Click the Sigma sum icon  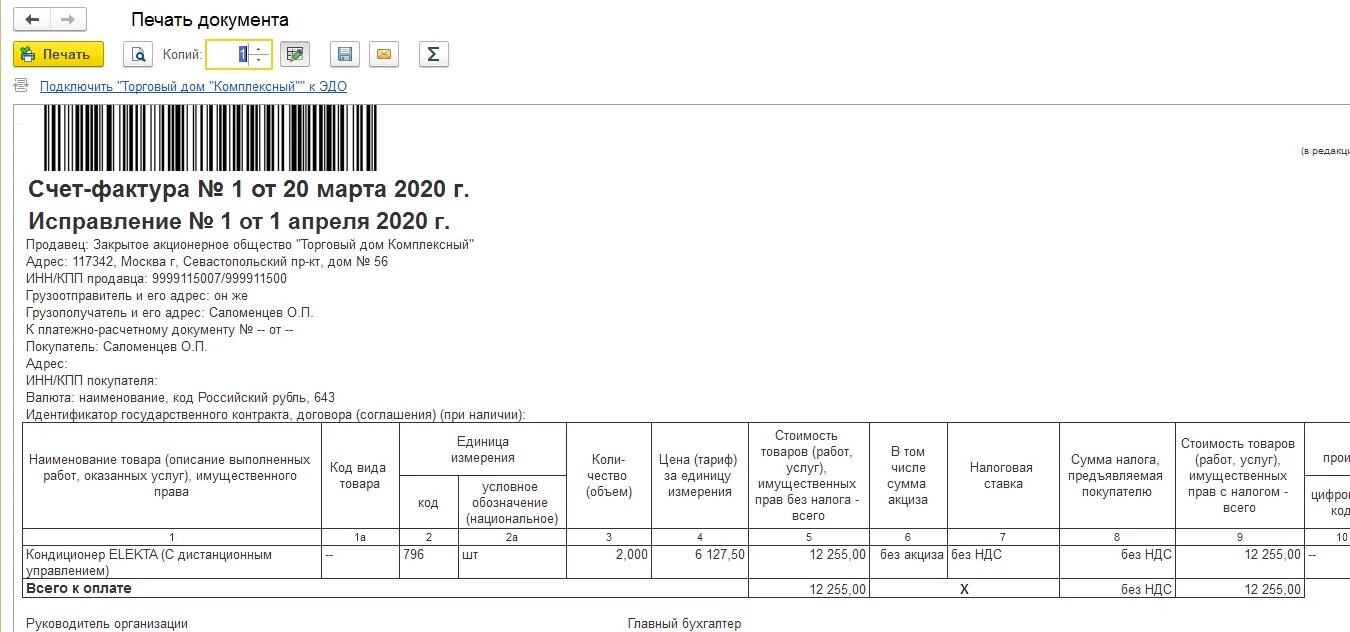click(x=432, y=54)
